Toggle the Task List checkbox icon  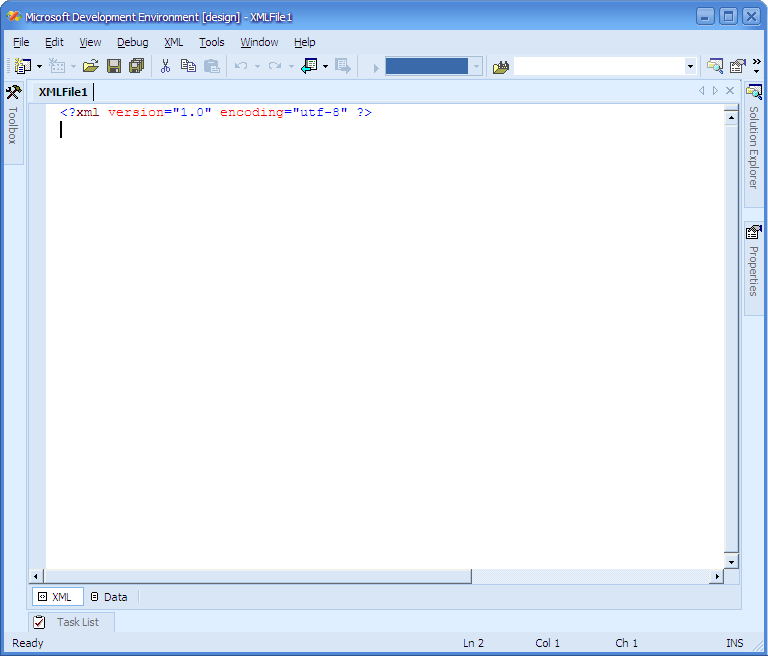(x=39, y=622)
